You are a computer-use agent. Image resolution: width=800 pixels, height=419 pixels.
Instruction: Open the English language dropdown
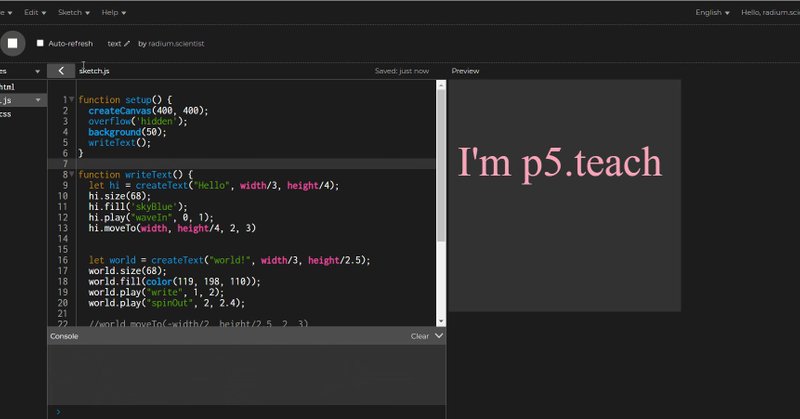[712, 12]
